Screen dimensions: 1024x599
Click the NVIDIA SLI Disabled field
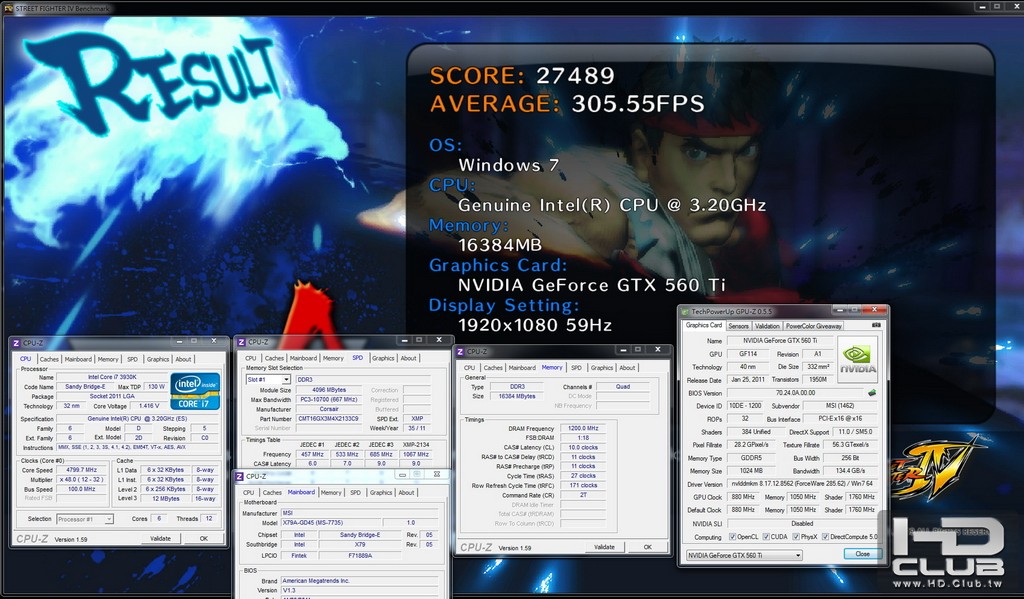[x=803, y=523]
